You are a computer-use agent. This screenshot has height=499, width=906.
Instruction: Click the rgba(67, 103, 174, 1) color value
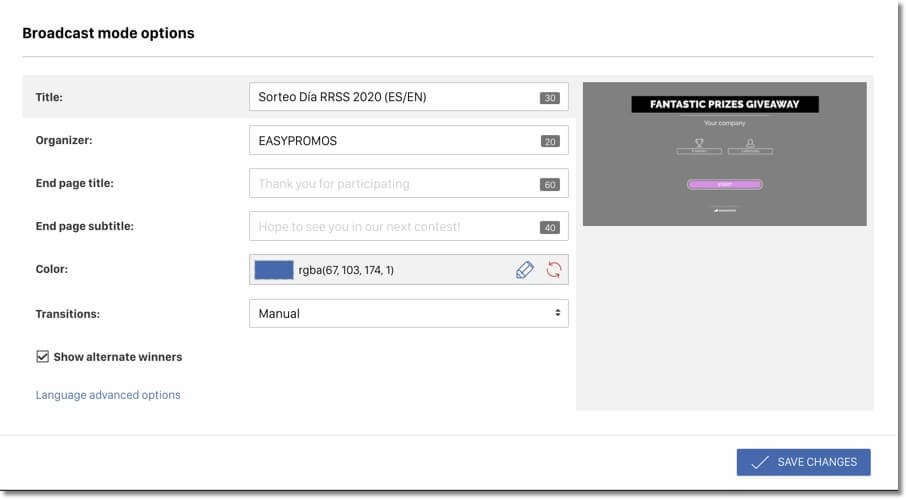pos(346,270)
